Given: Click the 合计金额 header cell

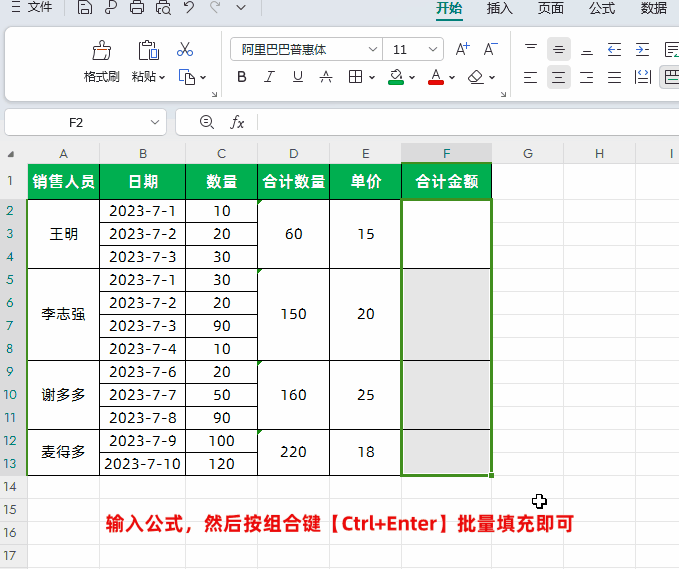Looking at the screenshot, I should [446, 181].
